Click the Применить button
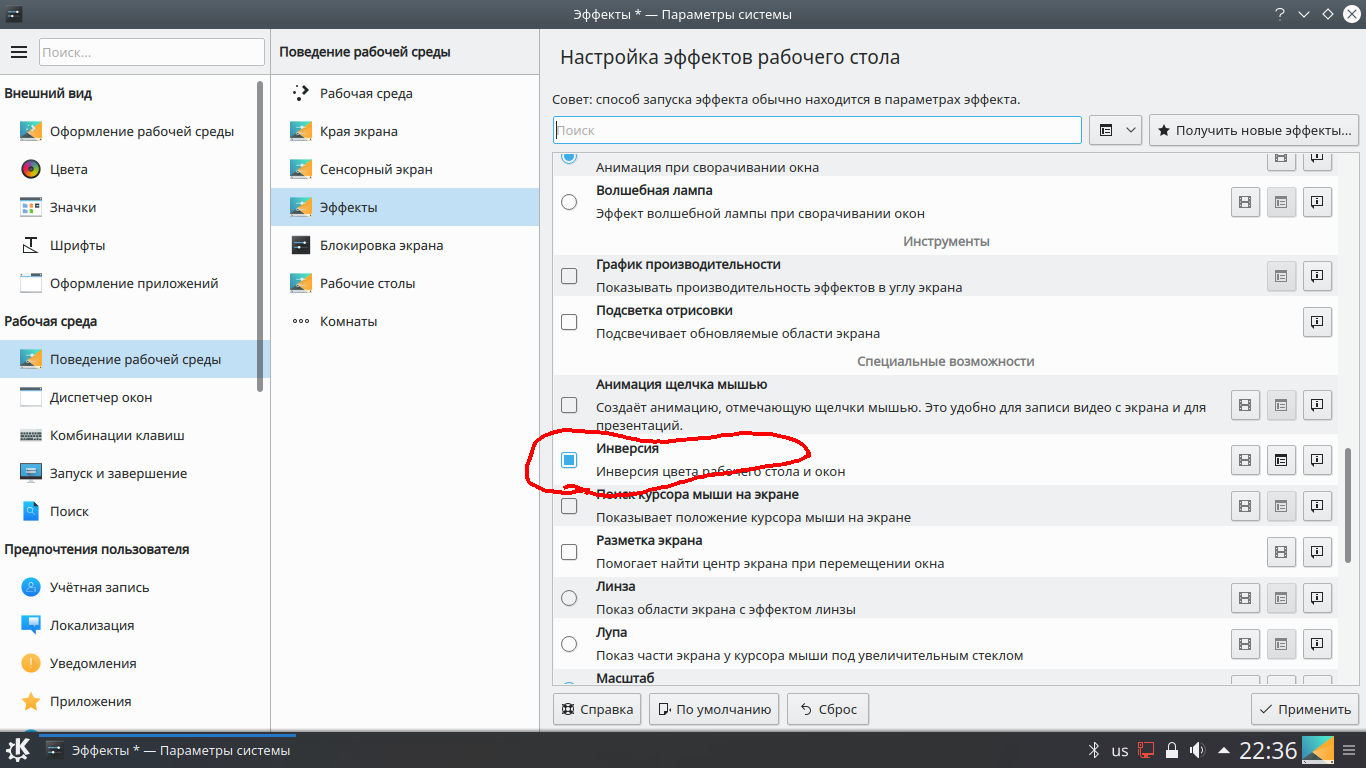 coord(1305,709)
